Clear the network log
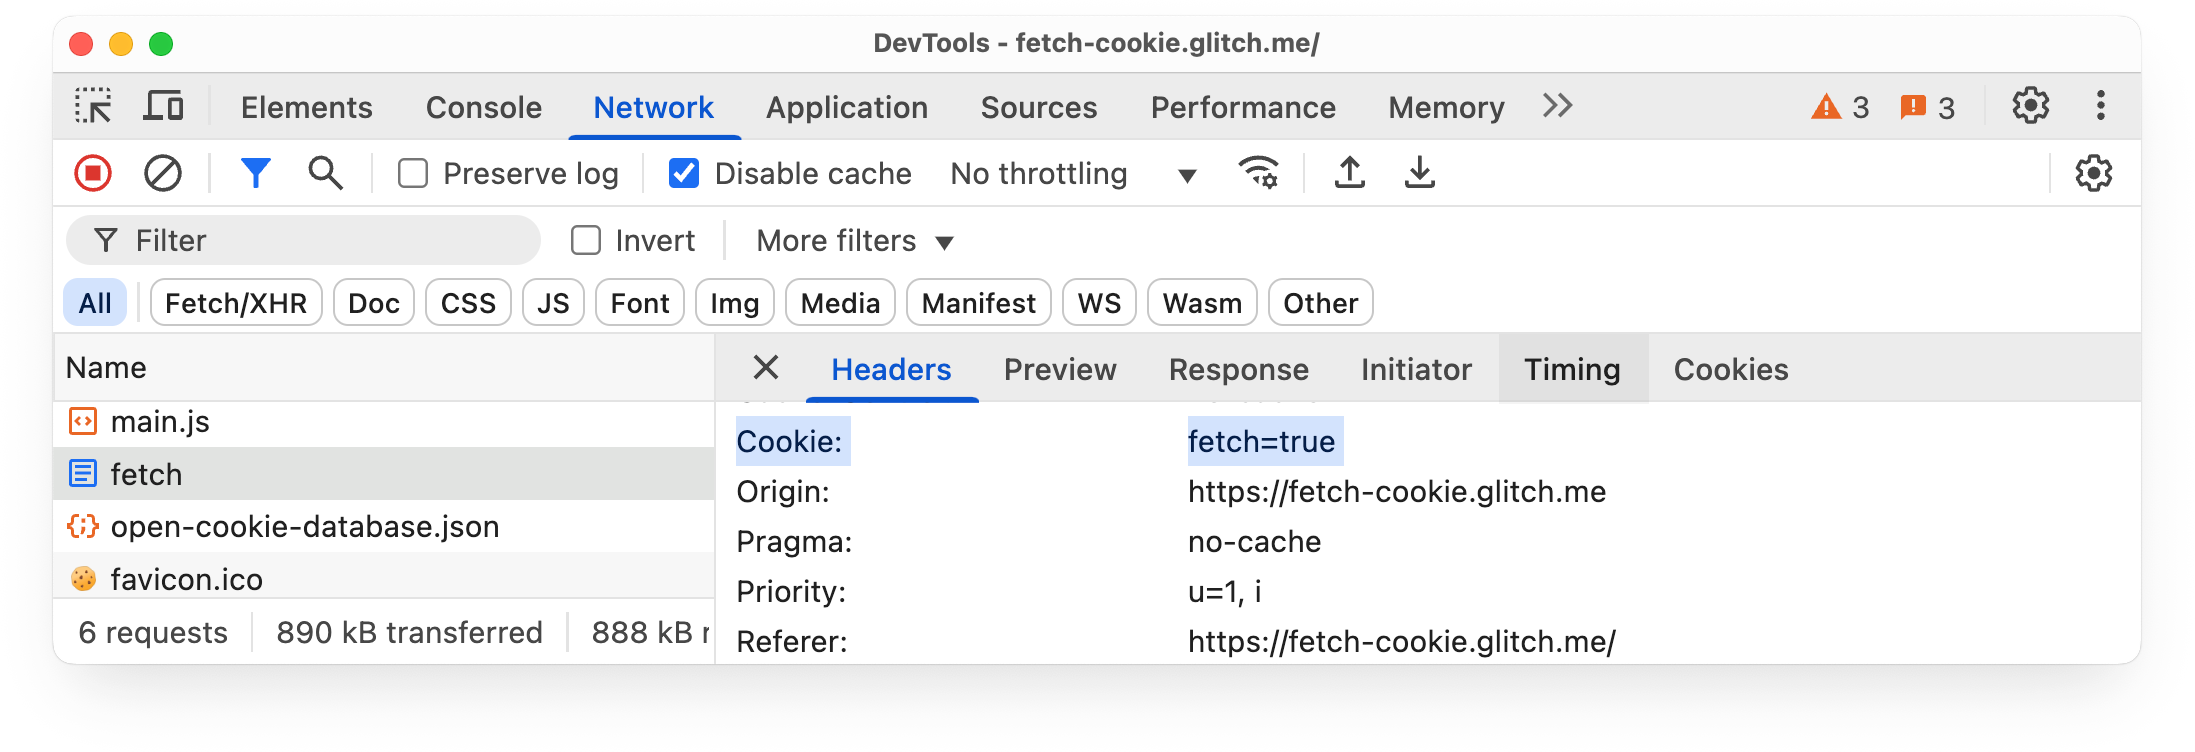The height and width of the screenshot is (752, 2195). point(163,173)
